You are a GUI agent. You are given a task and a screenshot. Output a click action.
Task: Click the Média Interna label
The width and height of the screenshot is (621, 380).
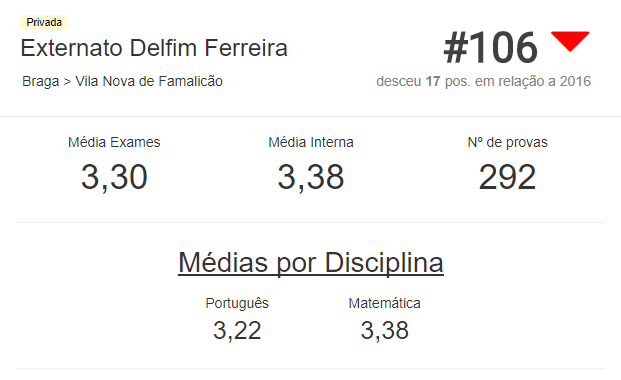click(311, 142)
